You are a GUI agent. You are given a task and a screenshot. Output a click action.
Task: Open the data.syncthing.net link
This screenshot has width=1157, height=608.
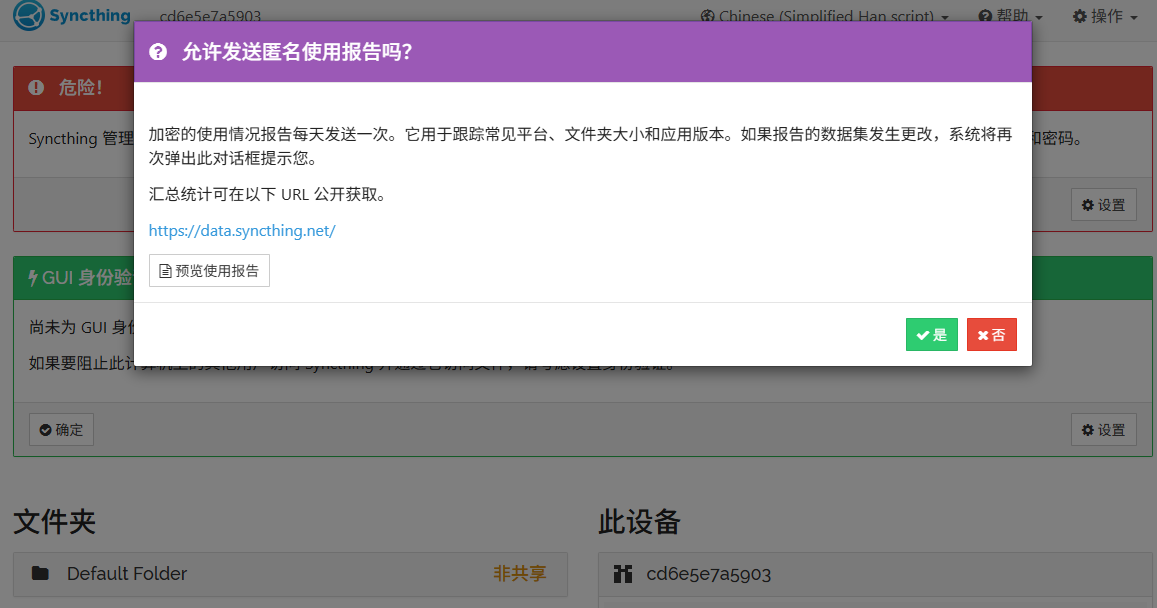click(242, 231)
